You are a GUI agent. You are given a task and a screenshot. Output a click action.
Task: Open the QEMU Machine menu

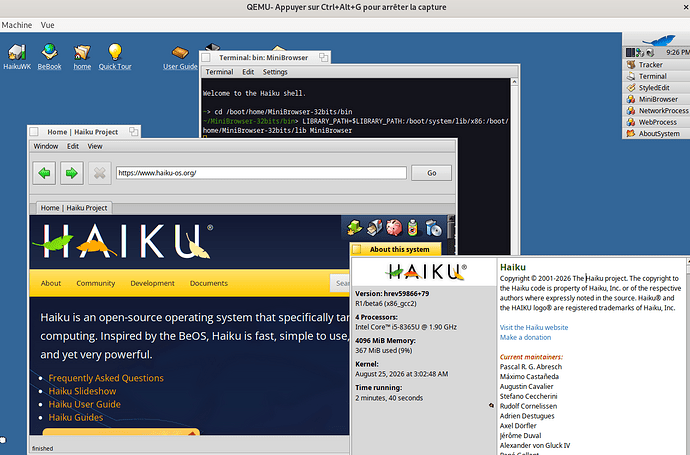[x=17, y=25]
